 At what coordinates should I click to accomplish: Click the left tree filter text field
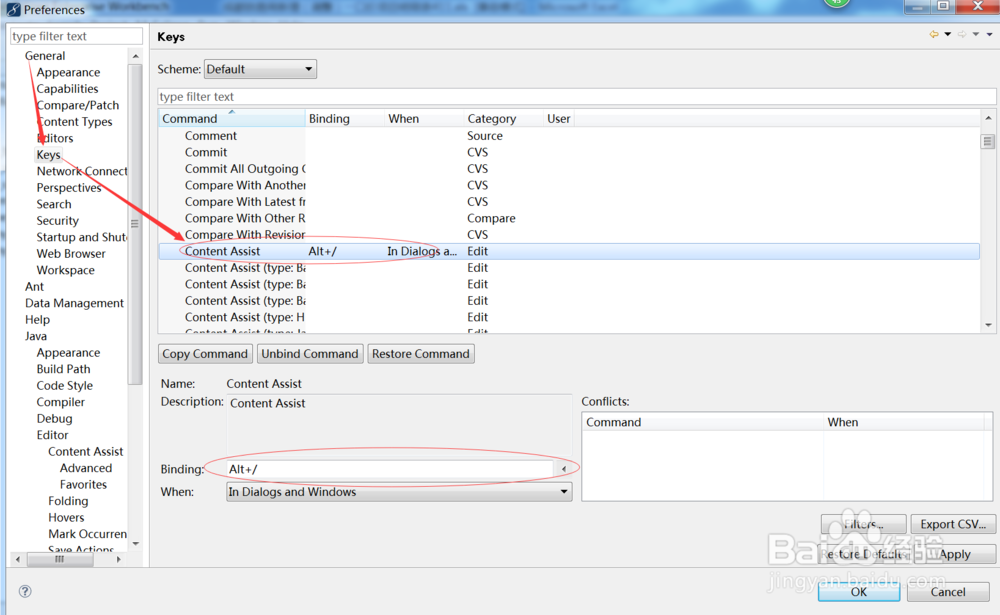coord(76,36)
